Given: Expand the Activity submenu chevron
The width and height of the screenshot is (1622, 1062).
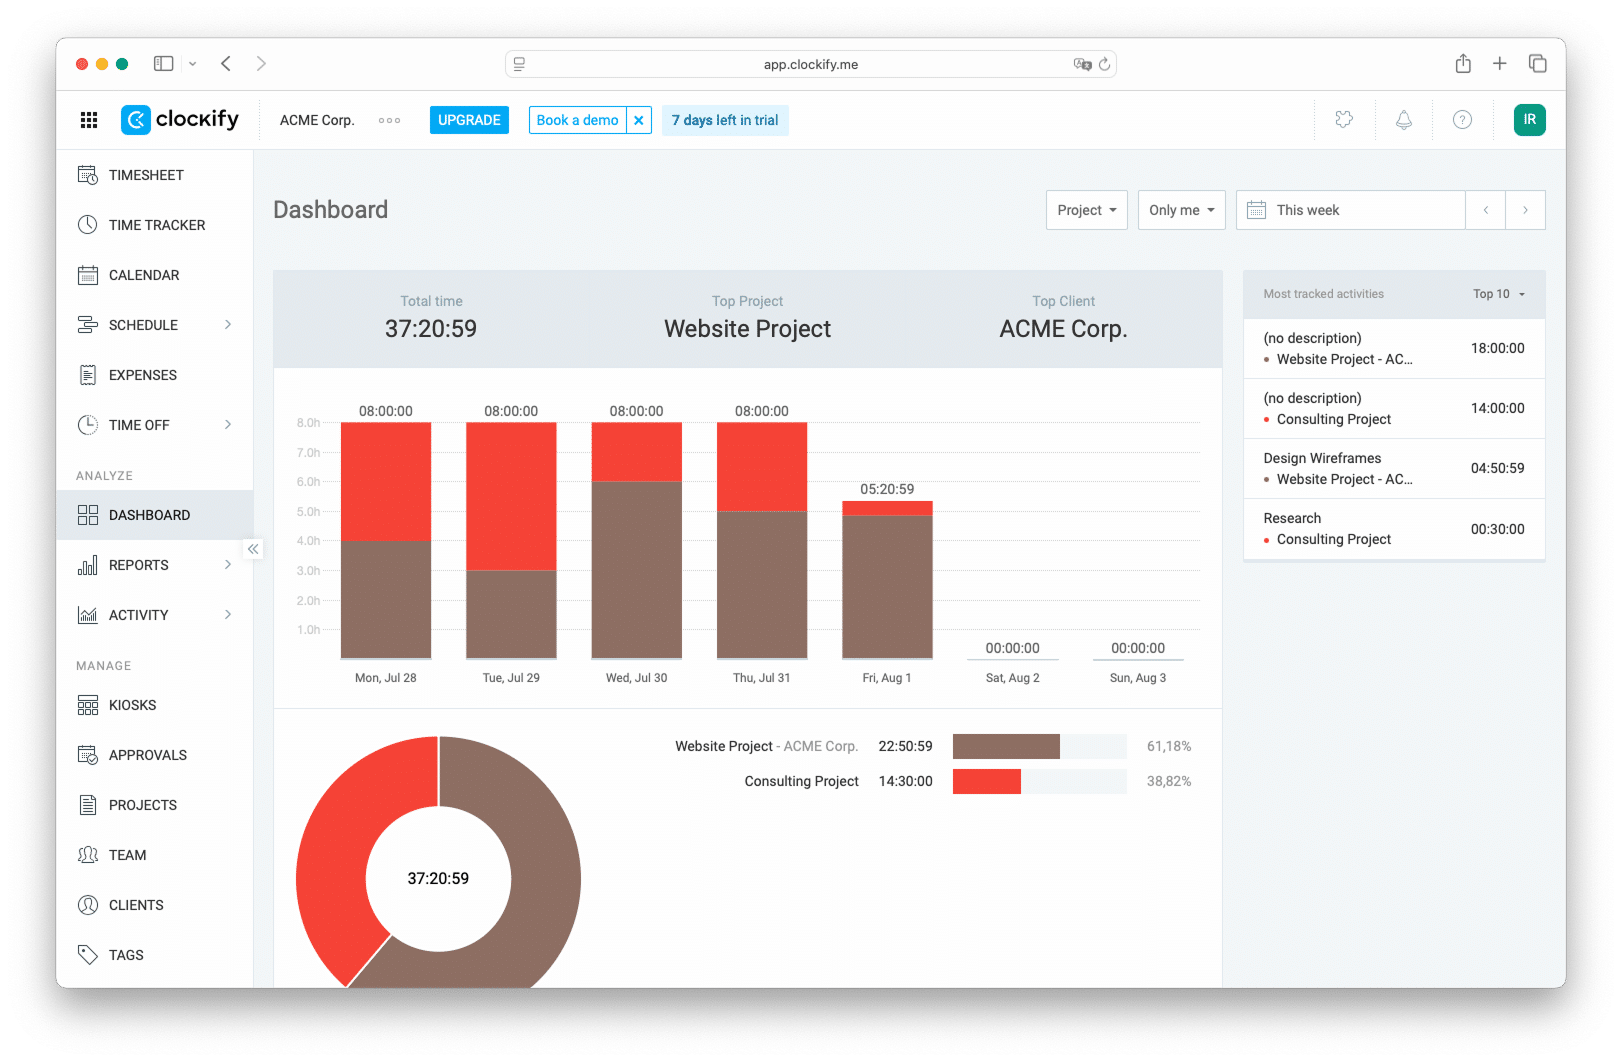Looking at the screenshot, I should [228, 615].
